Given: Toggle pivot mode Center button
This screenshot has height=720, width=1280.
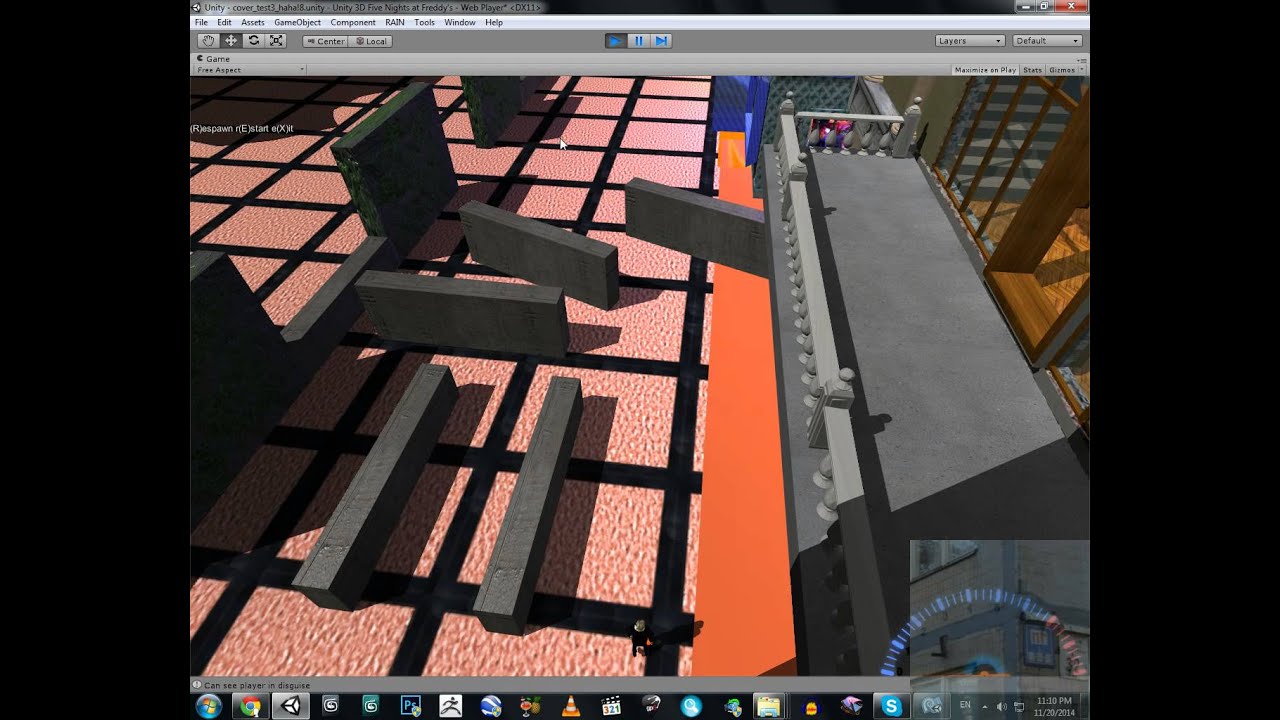Looking at the screenshot, I should 325,41.
